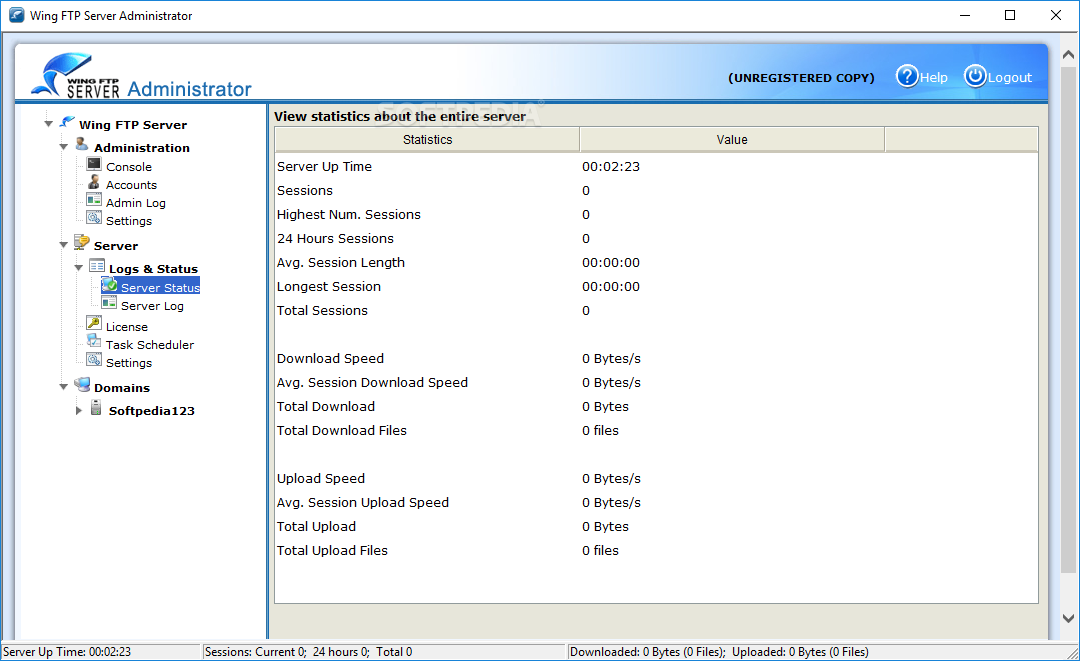
Task: Click the Wing FTP Server root tree icon
Action: point(68,123)
